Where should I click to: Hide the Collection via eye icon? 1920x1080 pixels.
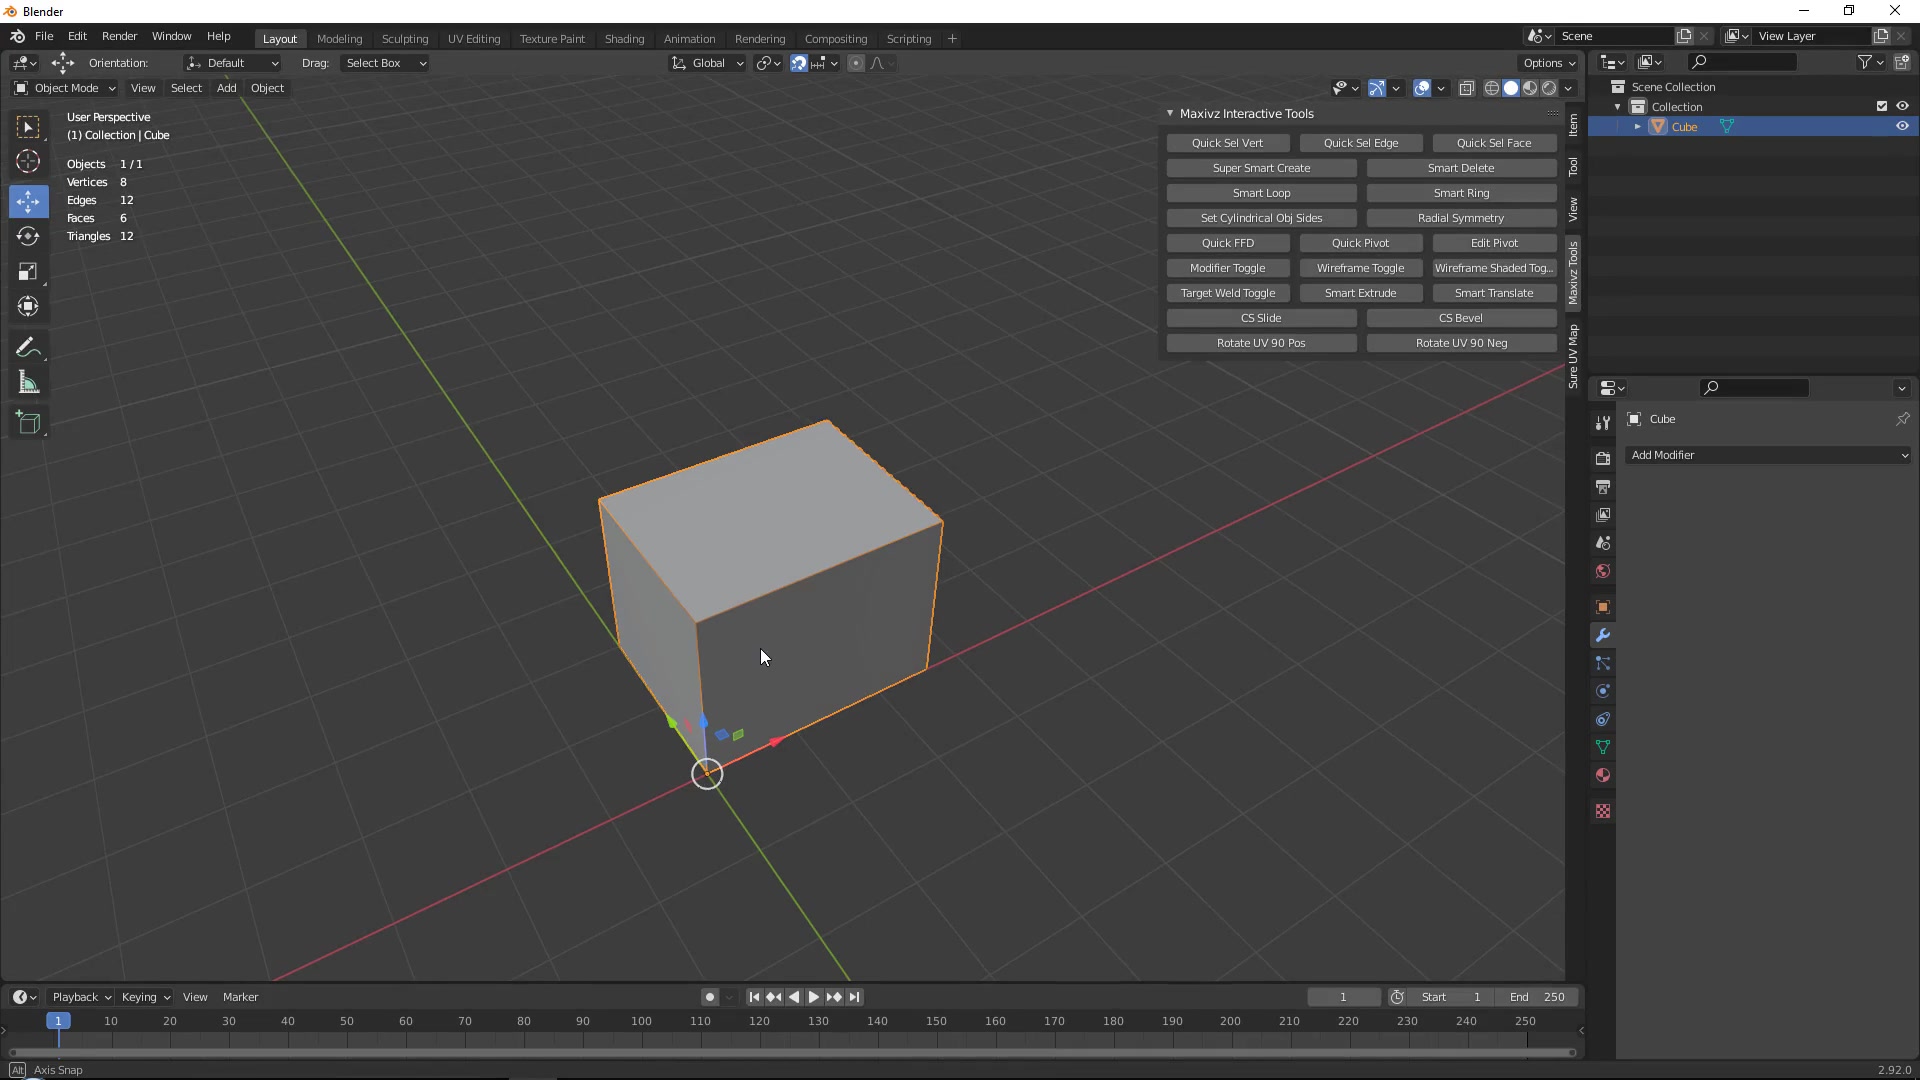pos(1902,107)
